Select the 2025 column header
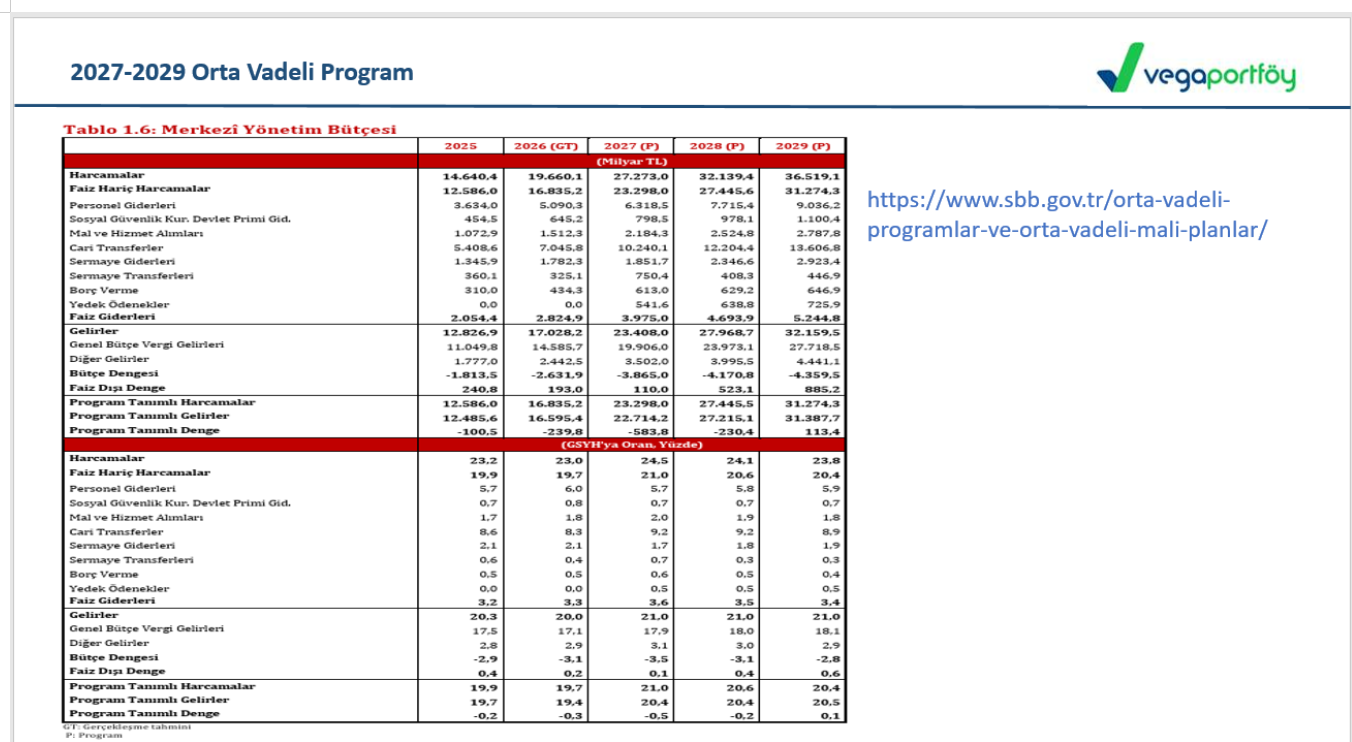The height and width of the screenshot is (742, 1352). click(460, 146)
